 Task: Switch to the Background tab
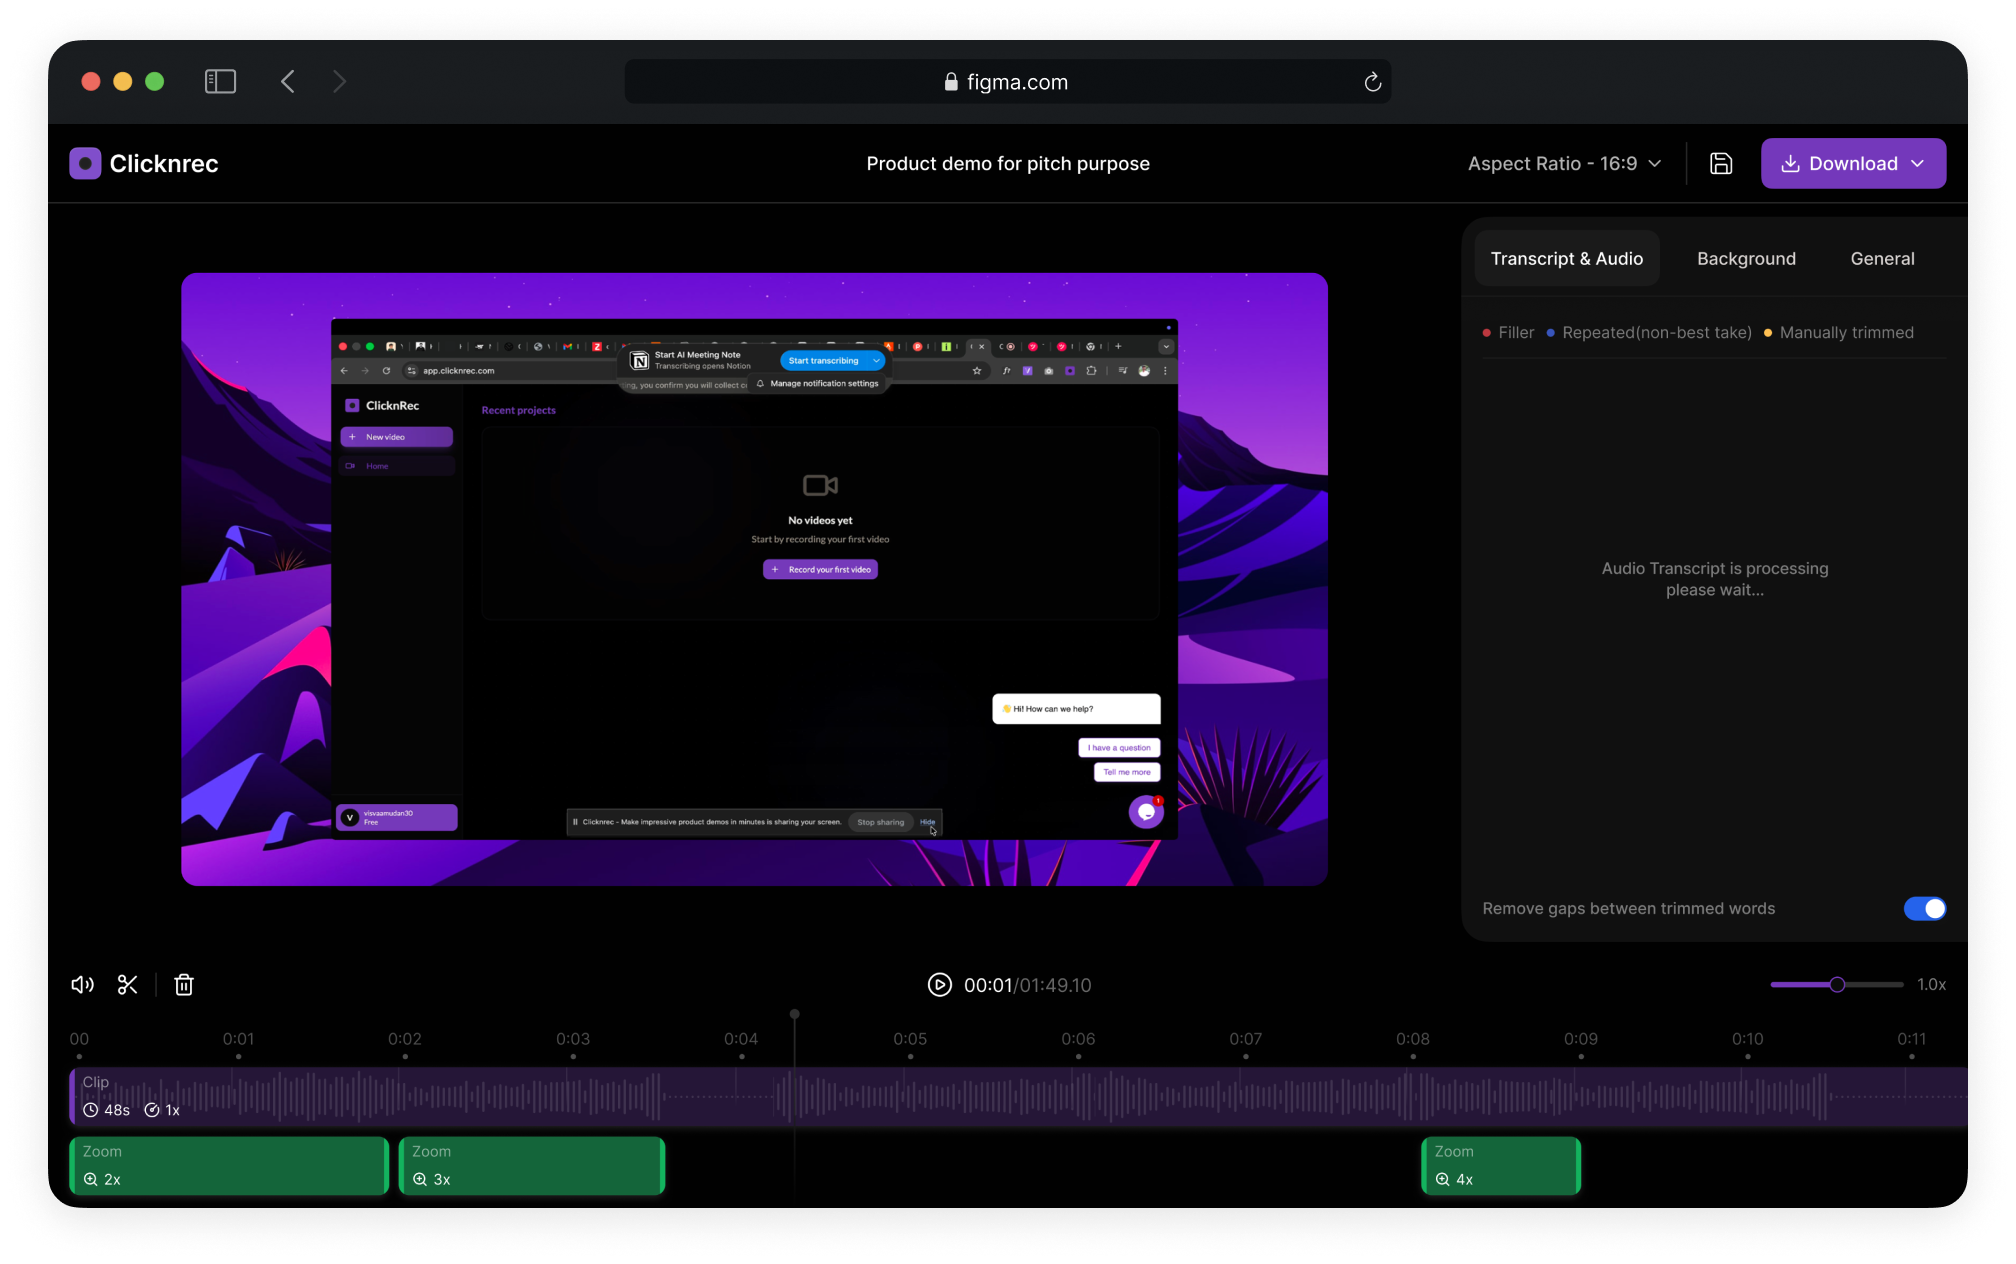1746,259
